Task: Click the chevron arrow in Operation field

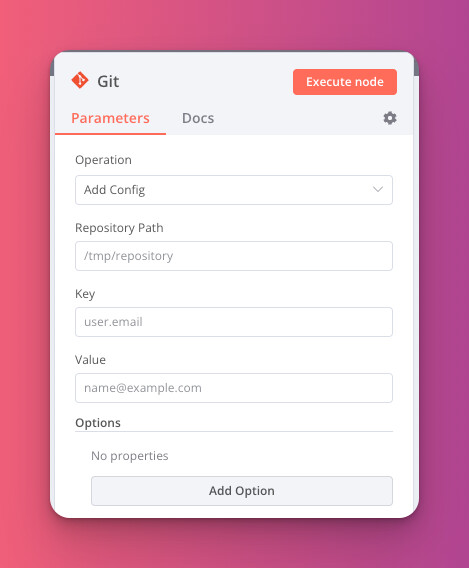Action: [378, 189]
